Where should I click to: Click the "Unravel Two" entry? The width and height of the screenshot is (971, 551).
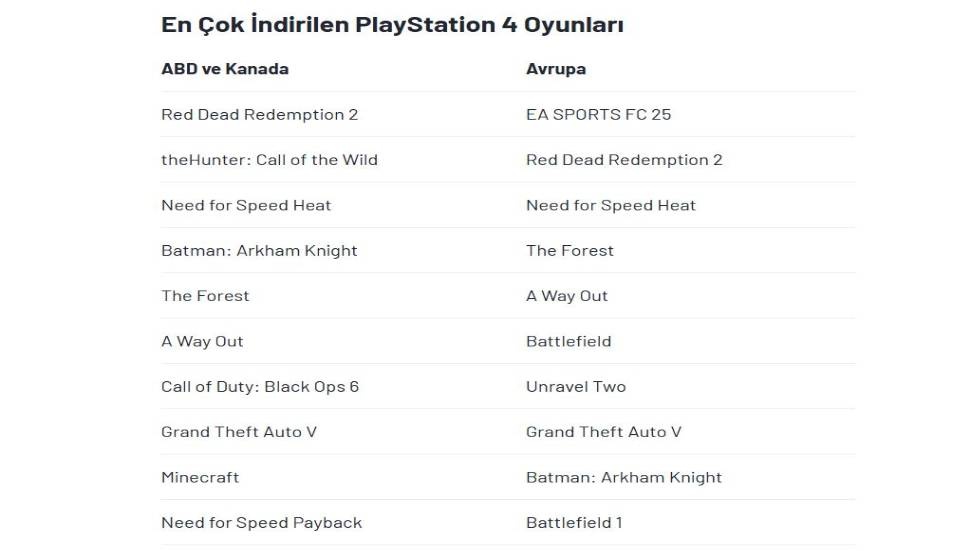pyautogui.click(x=576, y=386)
